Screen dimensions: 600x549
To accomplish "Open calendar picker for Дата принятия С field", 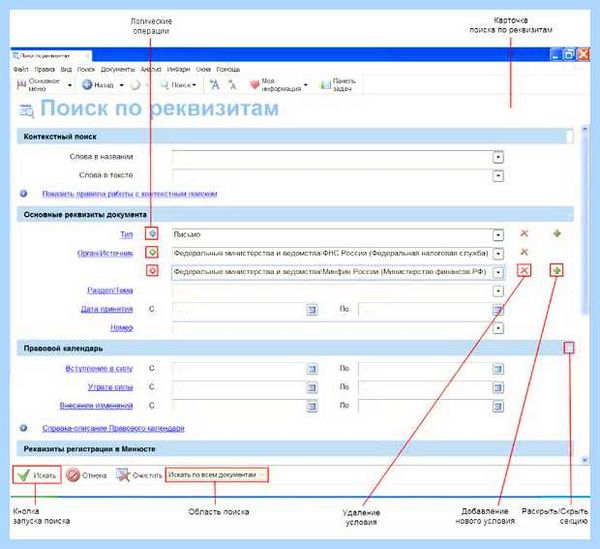I will coord(312,310).
